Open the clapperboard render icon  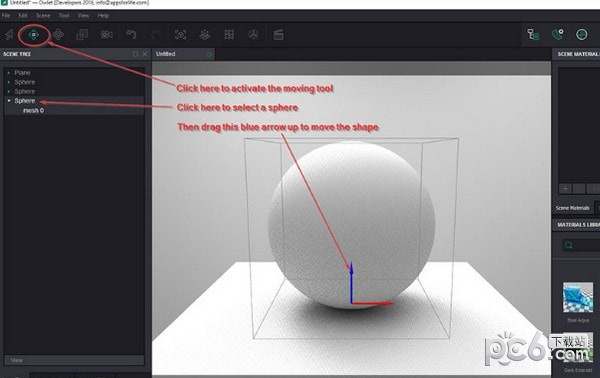tap(278, 35)
